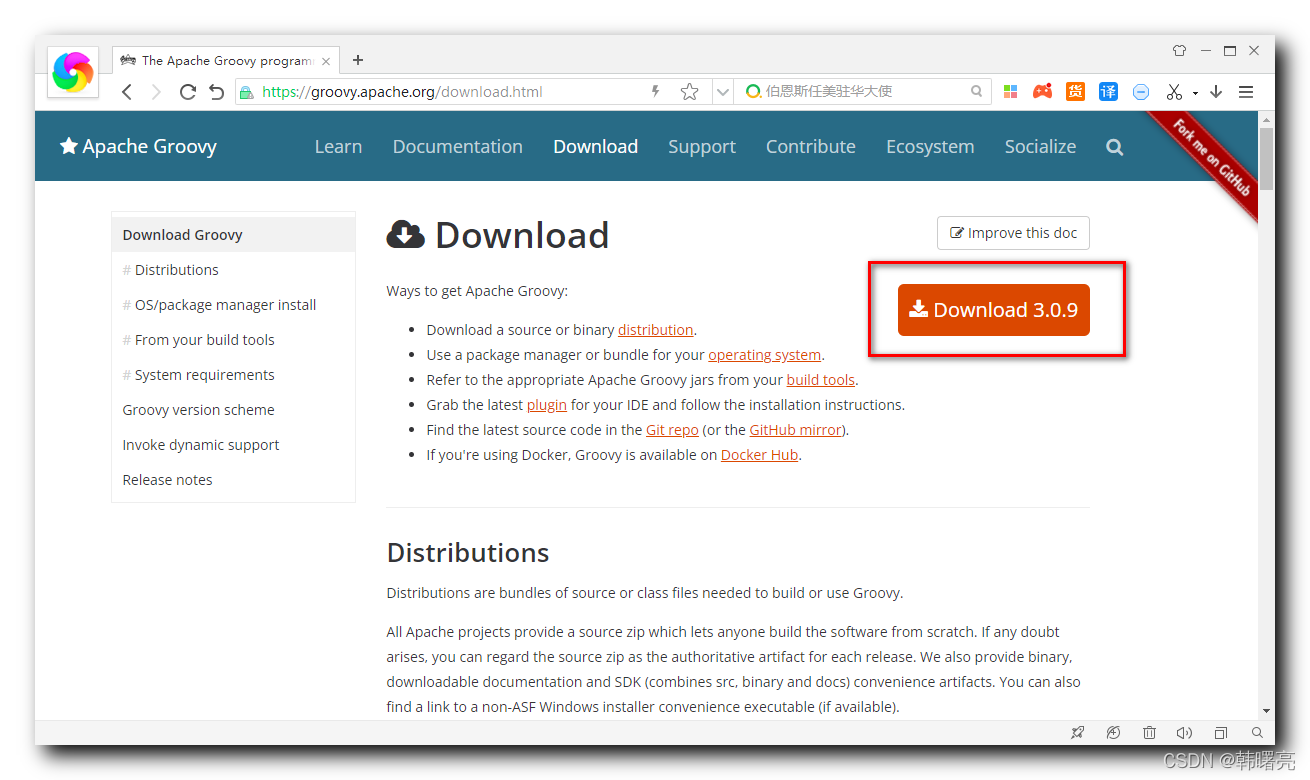The image size is (1310, 780).
Task: Click the orange shopping extension icon
Action: 1075,91
